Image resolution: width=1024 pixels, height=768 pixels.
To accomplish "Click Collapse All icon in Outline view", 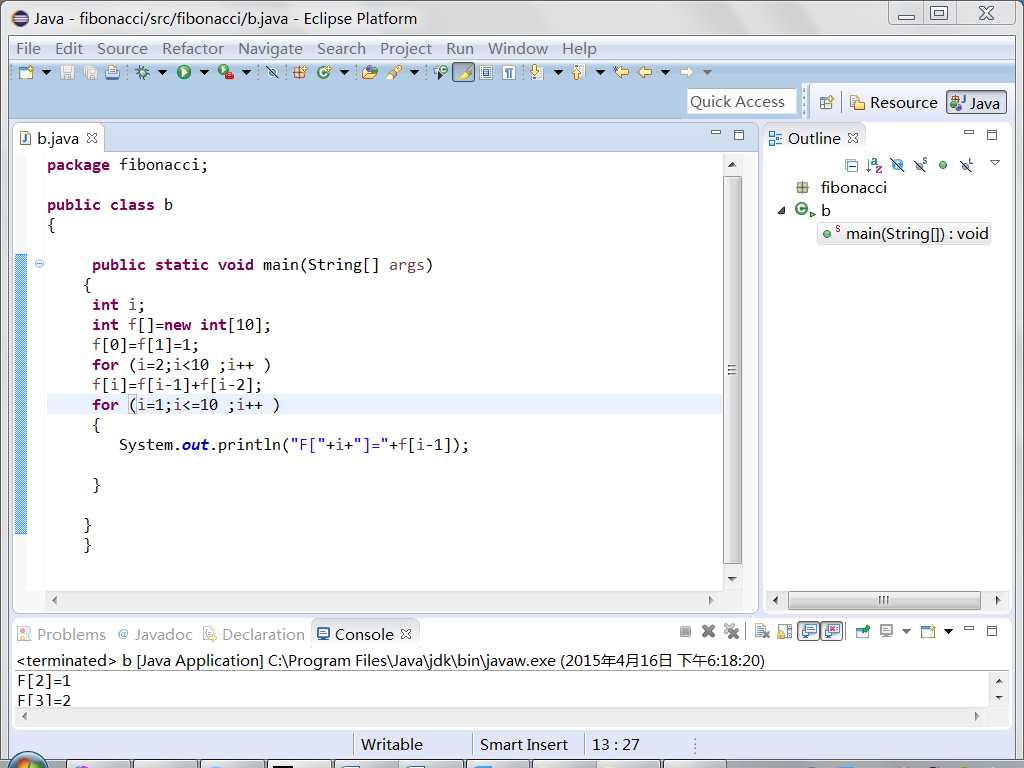I will click(x=852, y=165).
